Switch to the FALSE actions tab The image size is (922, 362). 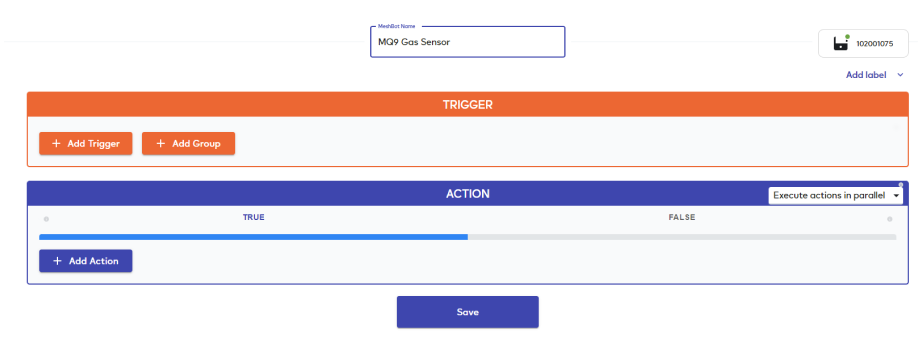point(682,217)
